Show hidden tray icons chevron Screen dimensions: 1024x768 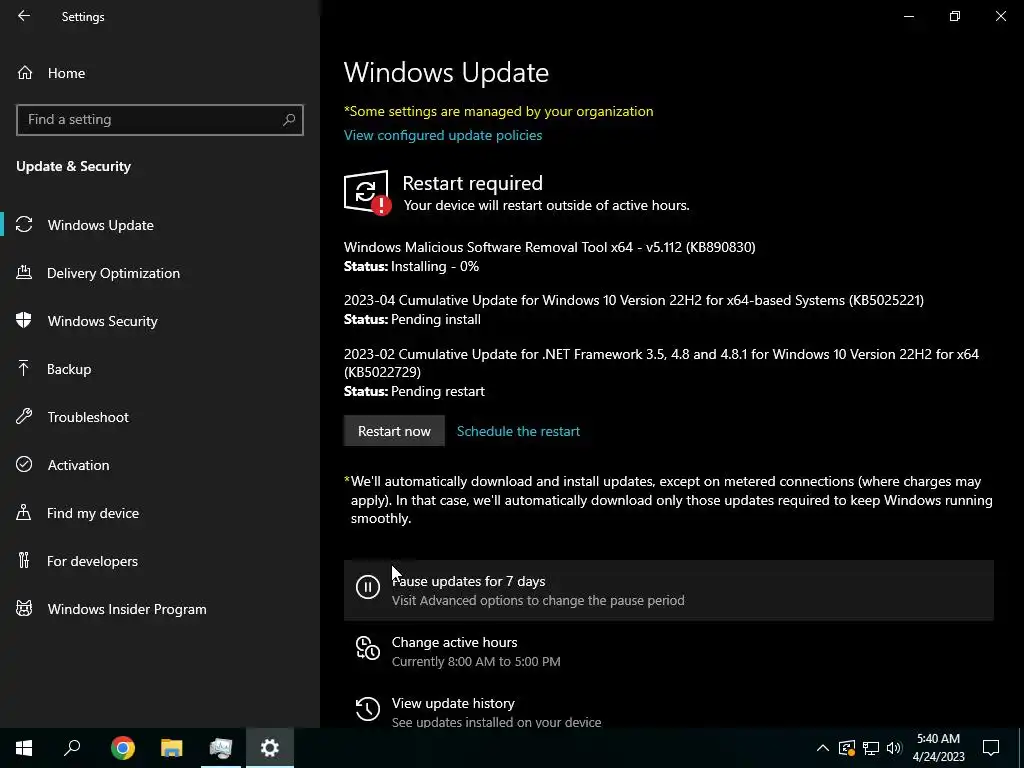coord(823,748)
